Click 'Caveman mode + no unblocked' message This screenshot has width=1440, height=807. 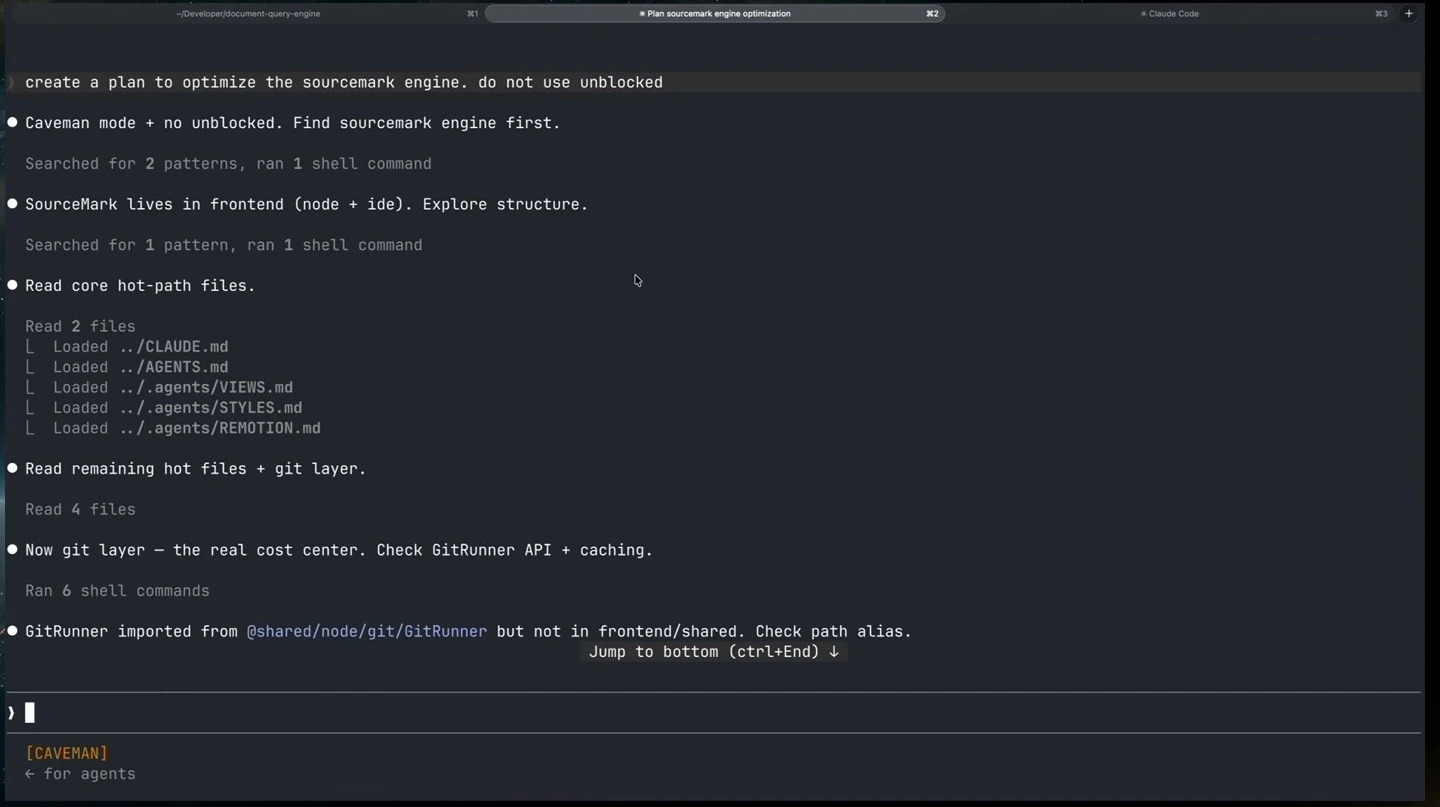point(292,123)
